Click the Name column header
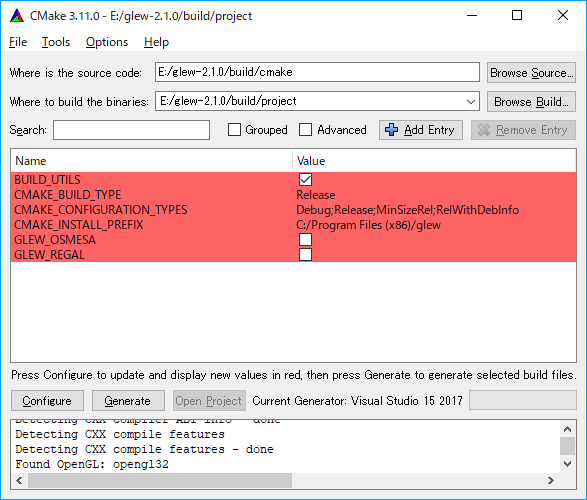The image size is (587, 500). click(152, 161)
